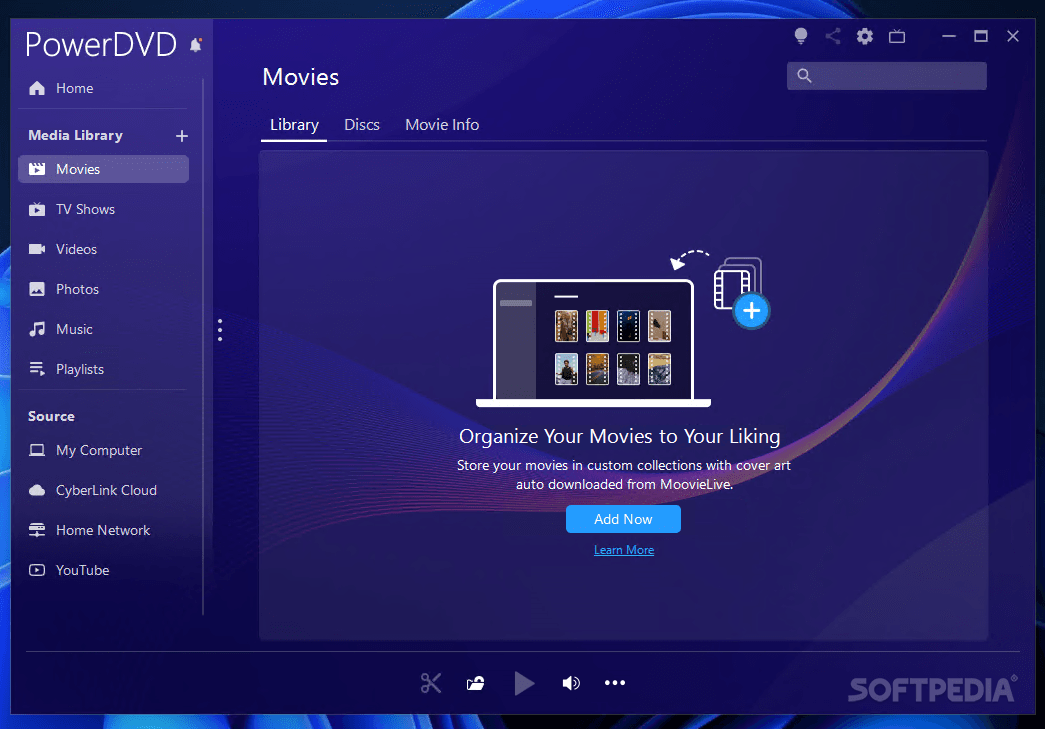1045x729 pixels.
Task: Click the Media Library heading
Action: pyautogui.click(x=75, y=135)
